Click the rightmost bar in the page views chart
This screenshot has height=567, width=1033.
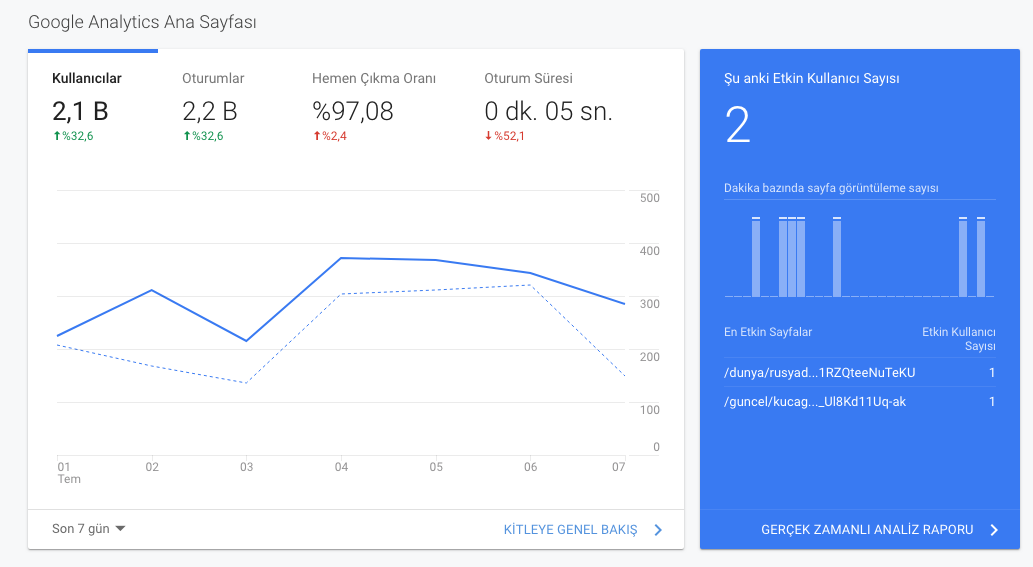pyautogui.click(x=981, y=257)
